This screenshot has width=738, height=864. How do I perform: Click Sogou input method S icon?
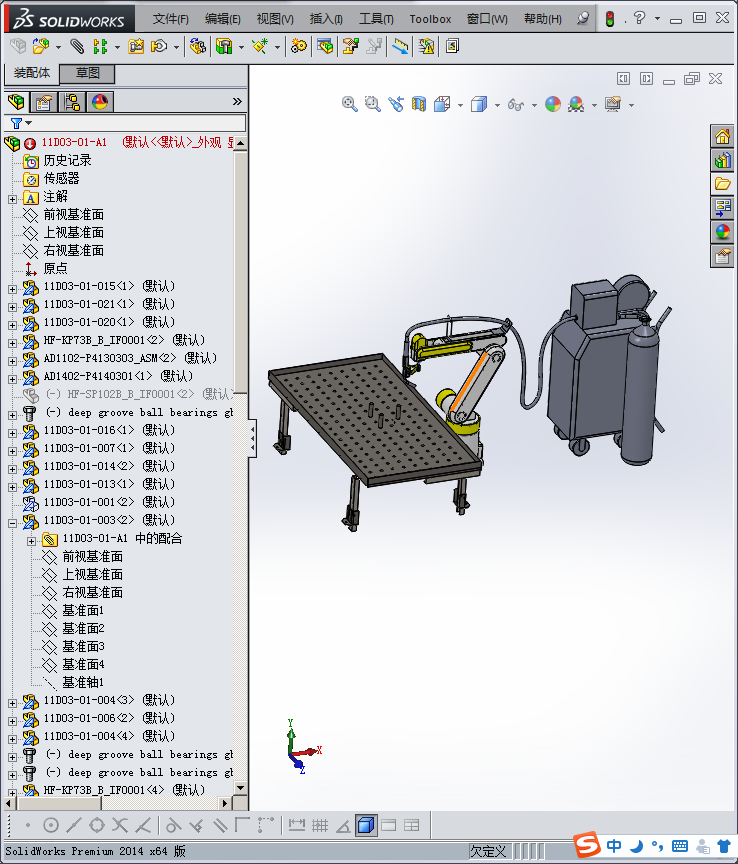pyautogui.click(x=586, y=845)
